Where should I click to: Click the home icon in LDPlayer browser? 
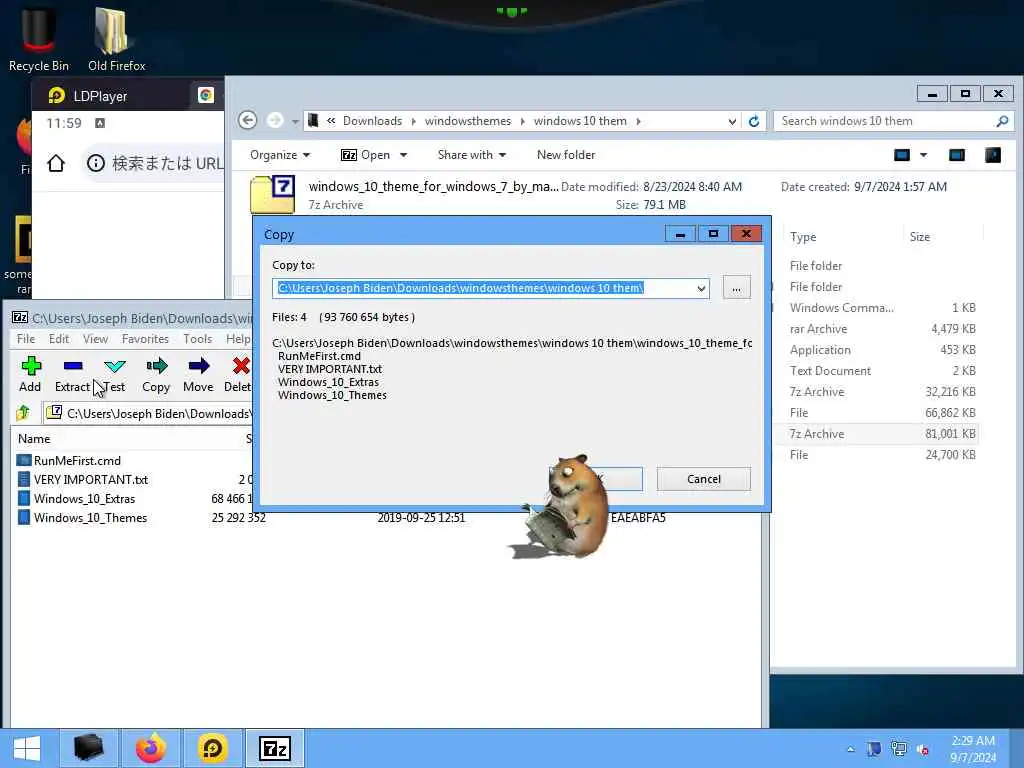coord(56,163)
